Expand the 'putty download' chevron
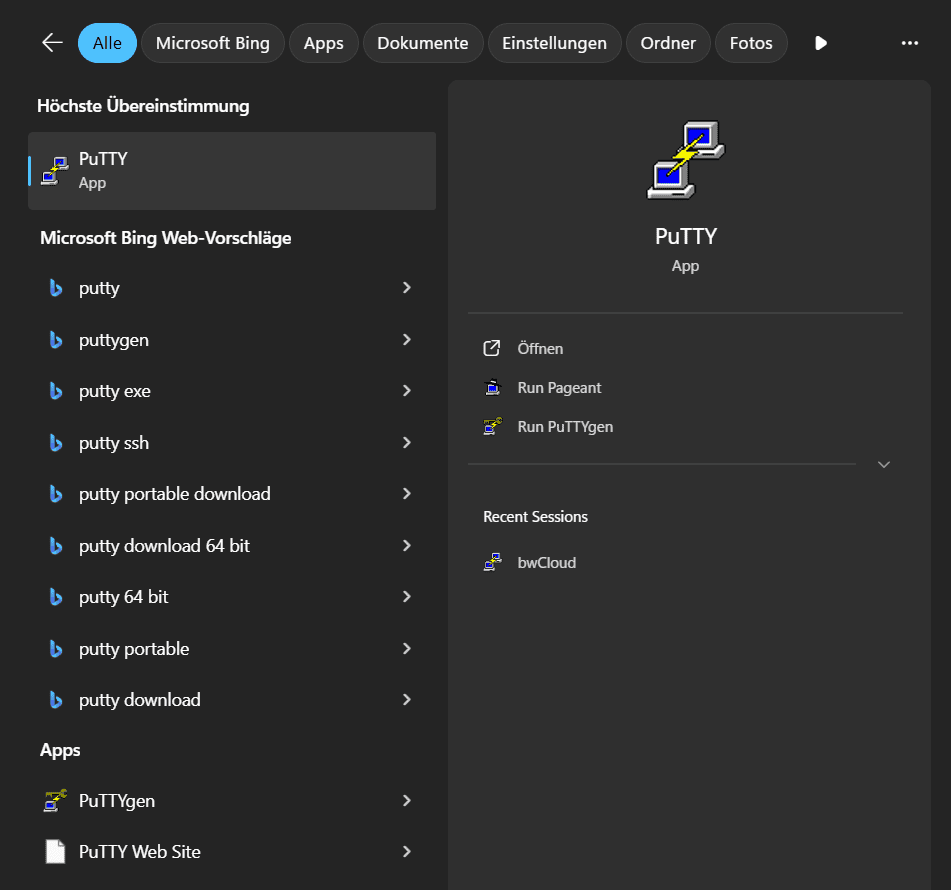 point(407,700)
